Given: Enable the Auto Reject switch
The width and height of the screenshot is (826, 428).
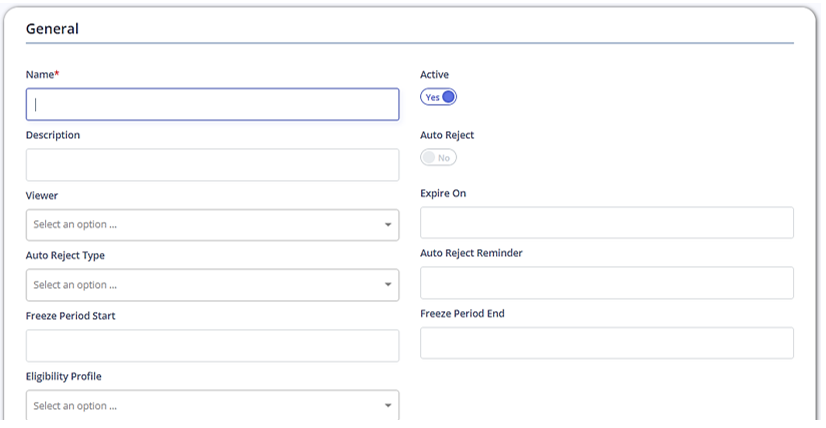Looking at the screenshot, I should (438, 158).
